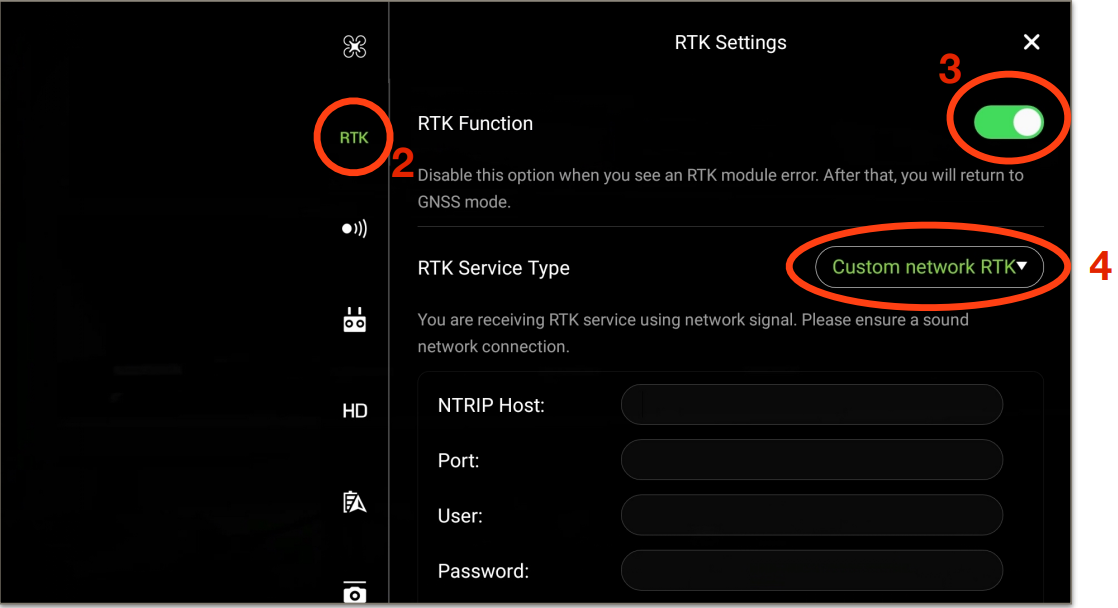Click the RTK Service Type label
Screen dimensions: 1118x608
coord(493,268)
